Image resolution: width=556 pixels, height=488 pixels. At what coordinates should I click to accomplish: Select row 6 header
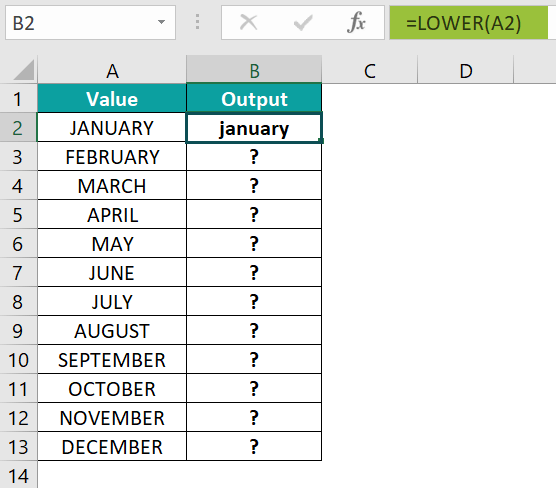tap(18, 244)
